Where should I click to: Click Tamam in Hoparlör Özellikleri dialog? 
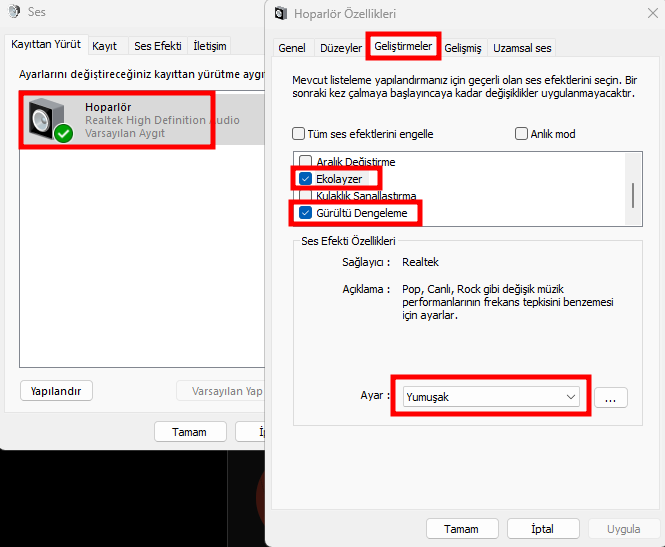tap(462, 529)
